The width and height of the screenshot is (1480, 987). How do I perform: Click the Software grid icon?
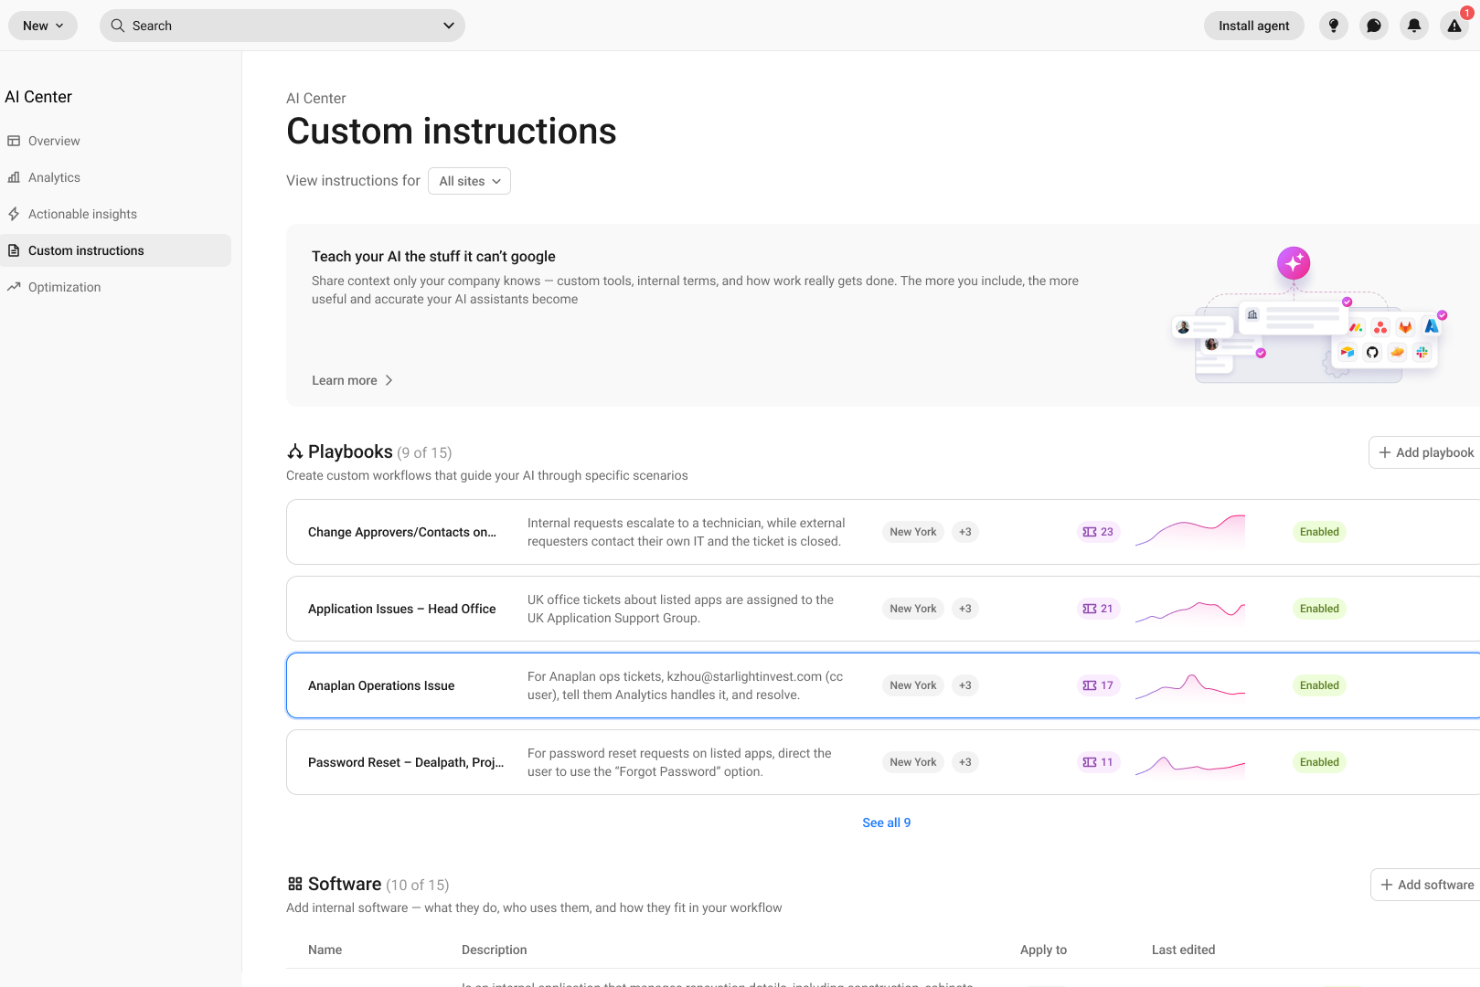pos(294,884)
